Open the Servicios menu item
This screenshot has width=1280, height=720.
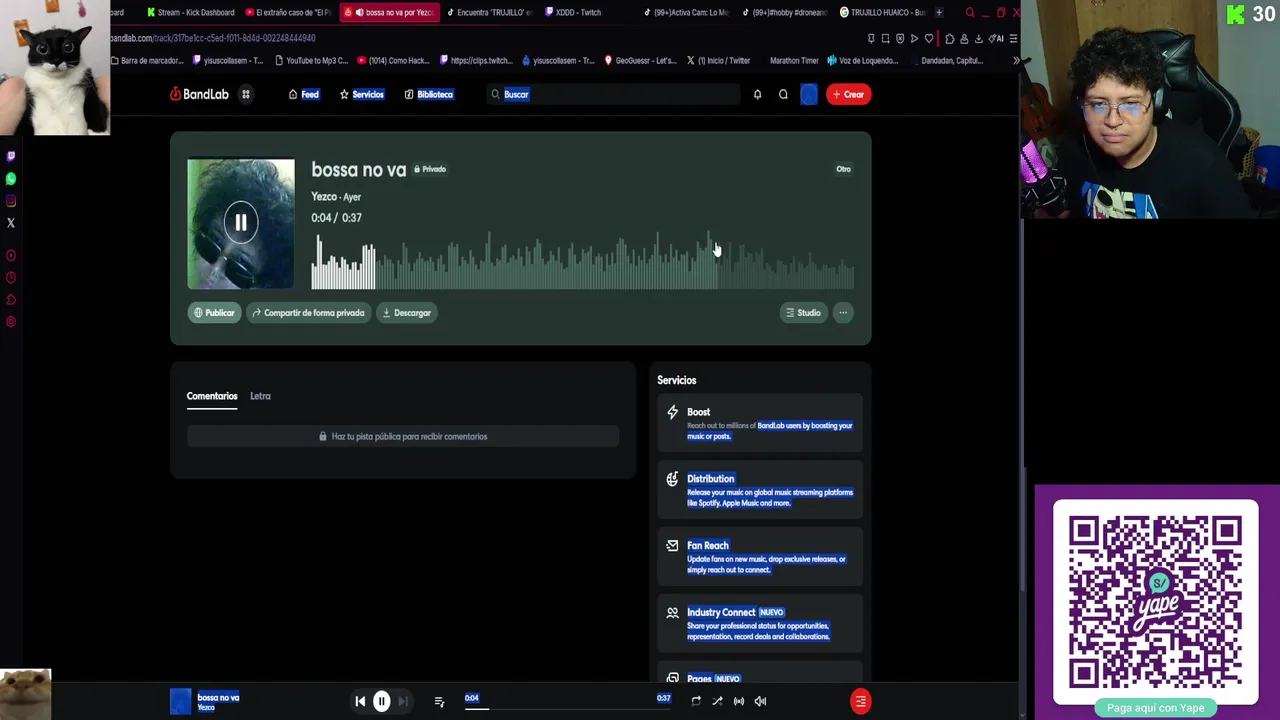[361, 94]
